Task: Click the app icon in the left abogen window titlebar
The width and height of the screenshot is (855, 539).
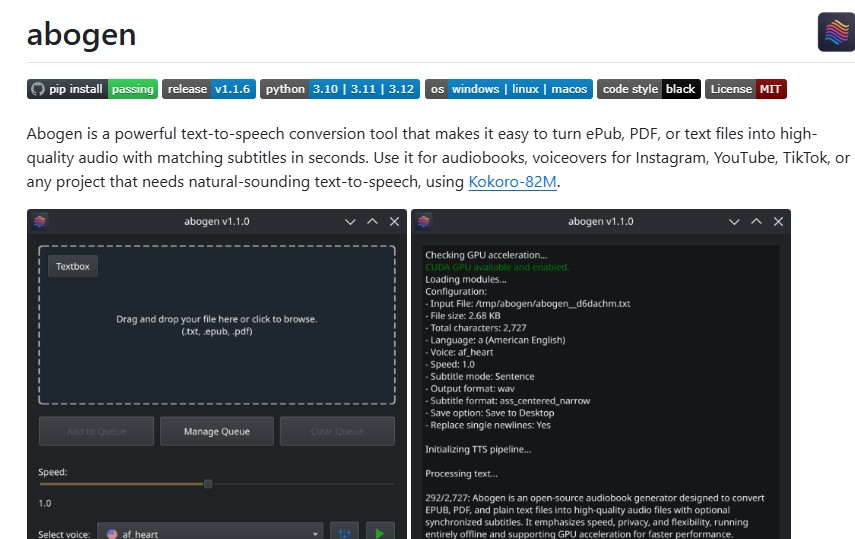Action: [x=40, y=221]
